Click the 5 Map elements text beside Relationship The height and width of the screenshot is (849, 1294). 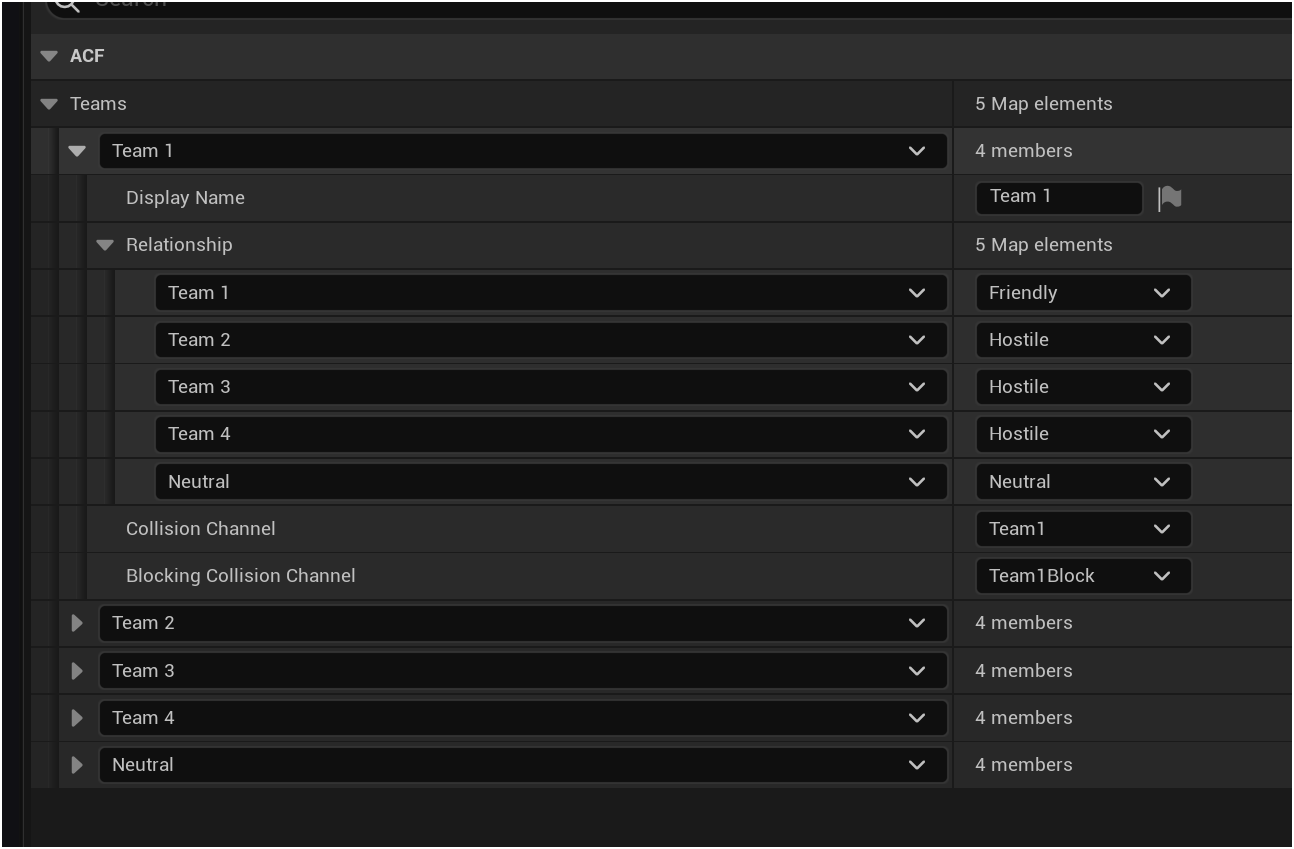point(1044,245)
